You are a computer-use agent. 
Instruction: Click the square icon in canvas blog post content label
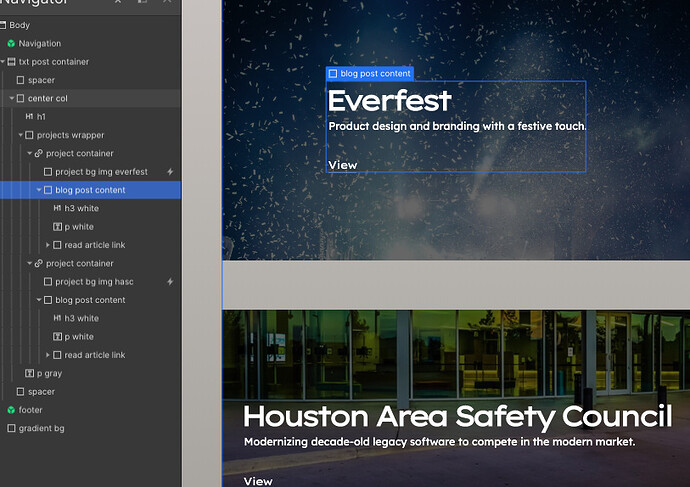(333, 73)
